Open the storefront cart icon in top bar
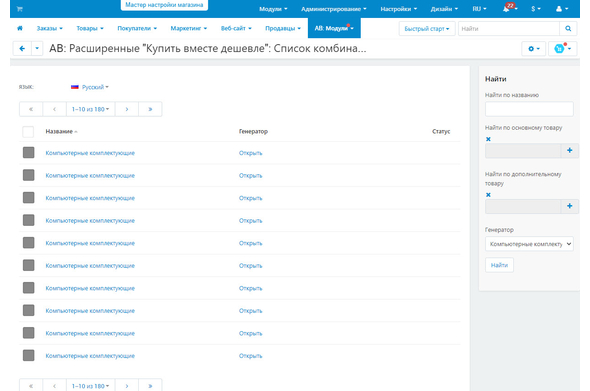This screenshot has width=590, height=391. point(20,9)
